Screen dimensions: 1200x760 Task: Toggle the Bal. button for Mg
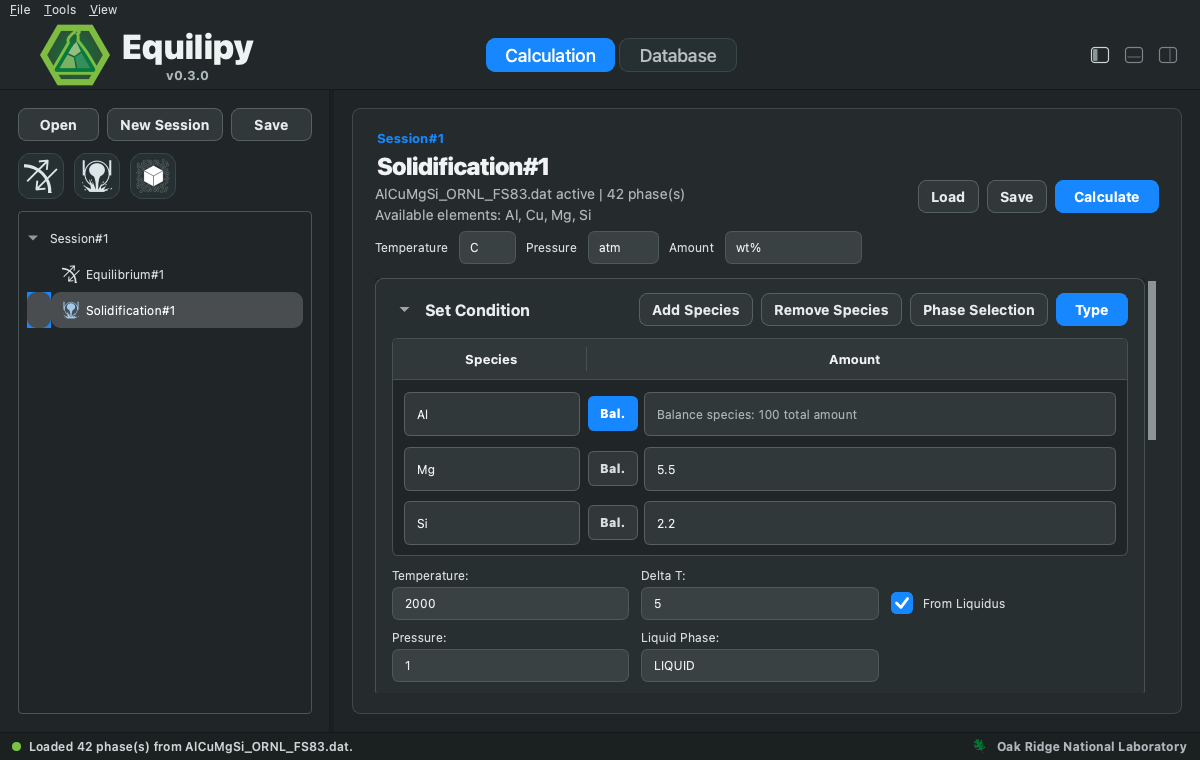613,468
